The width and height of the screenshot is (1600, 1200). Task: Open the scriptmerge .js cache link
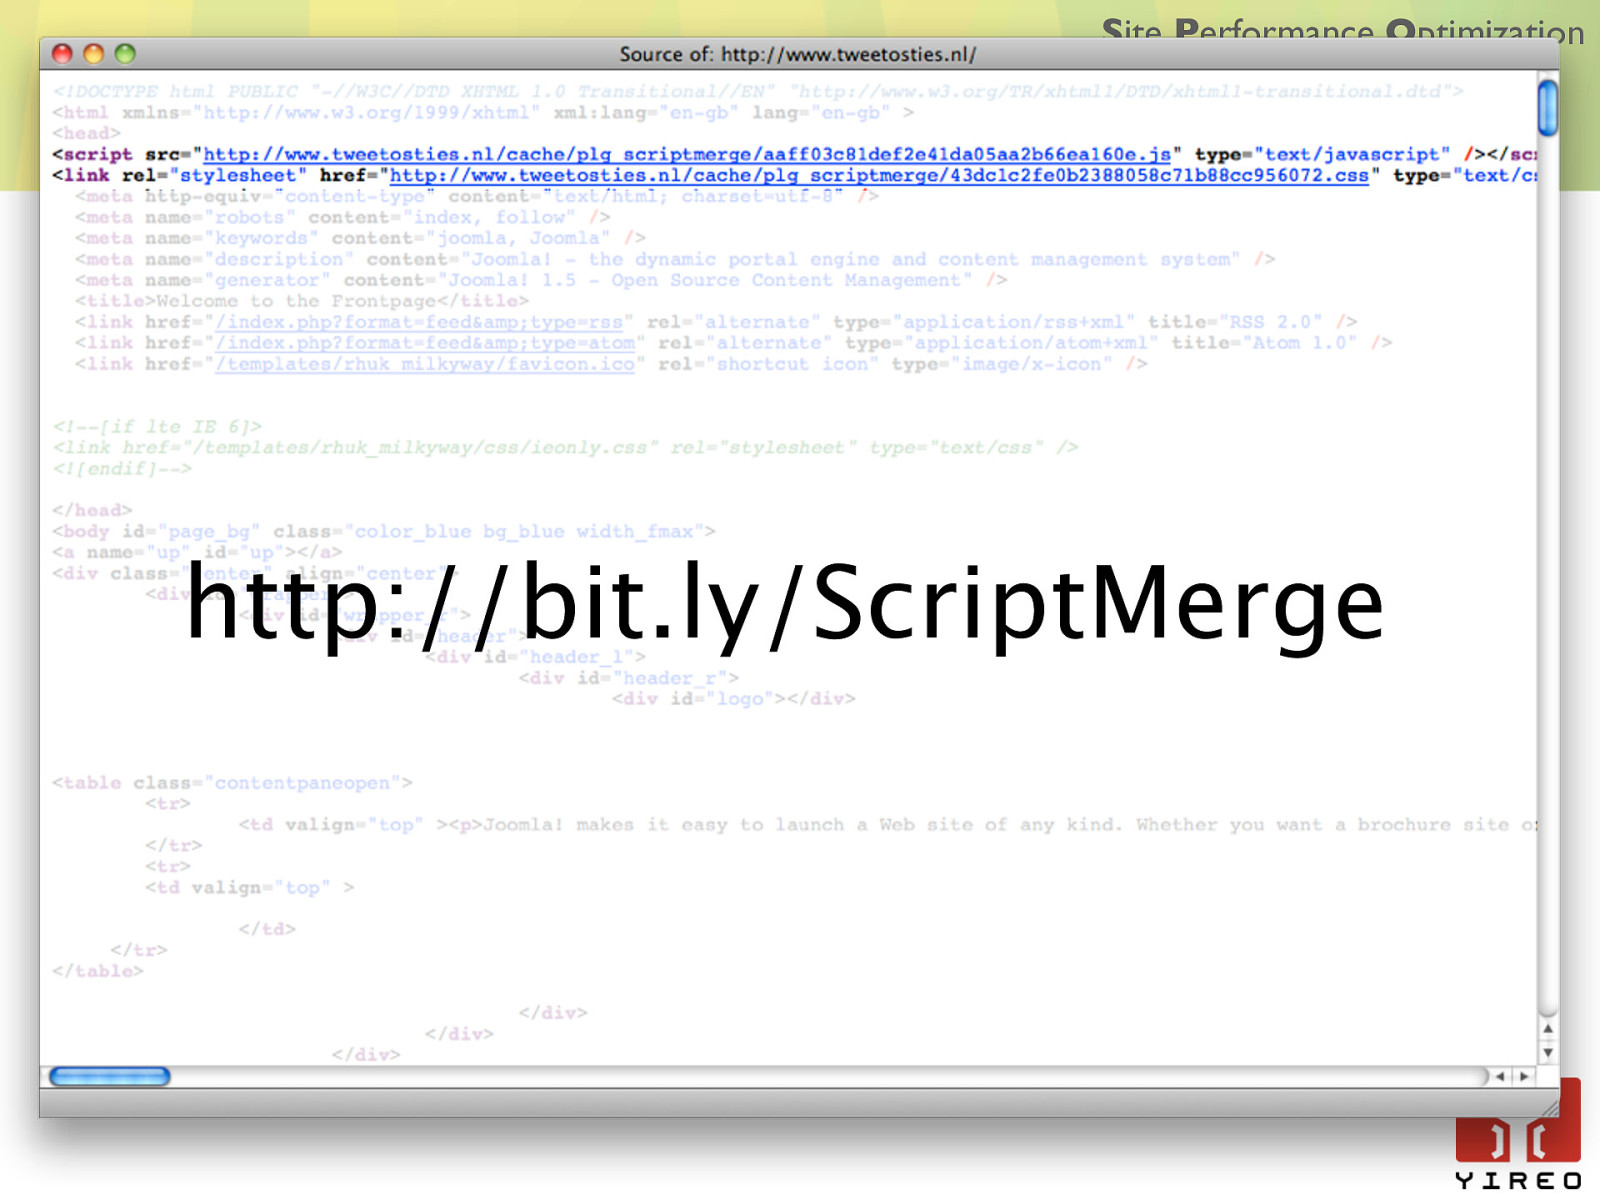click(687, 154)
